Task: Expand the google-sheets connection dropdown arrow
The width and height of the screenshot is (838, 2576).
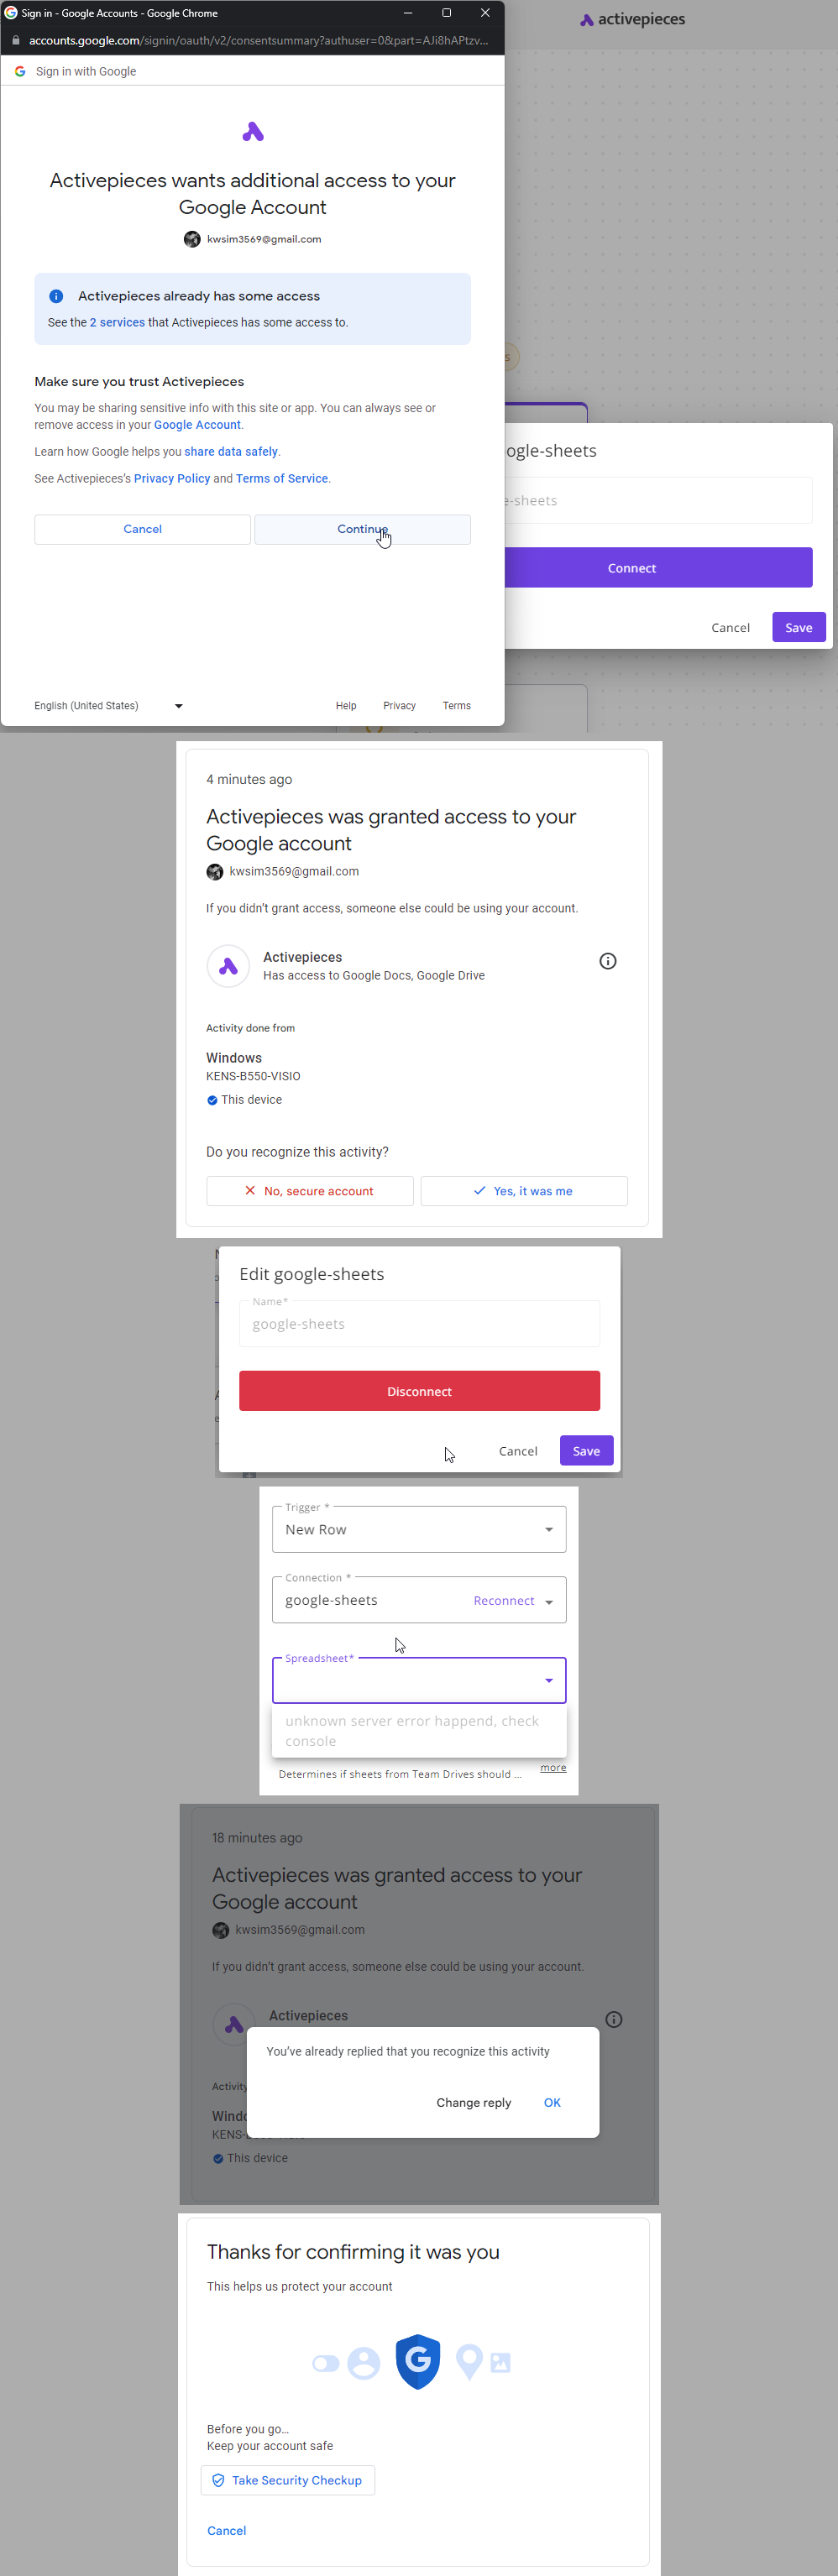Action: pos(549,1602)
